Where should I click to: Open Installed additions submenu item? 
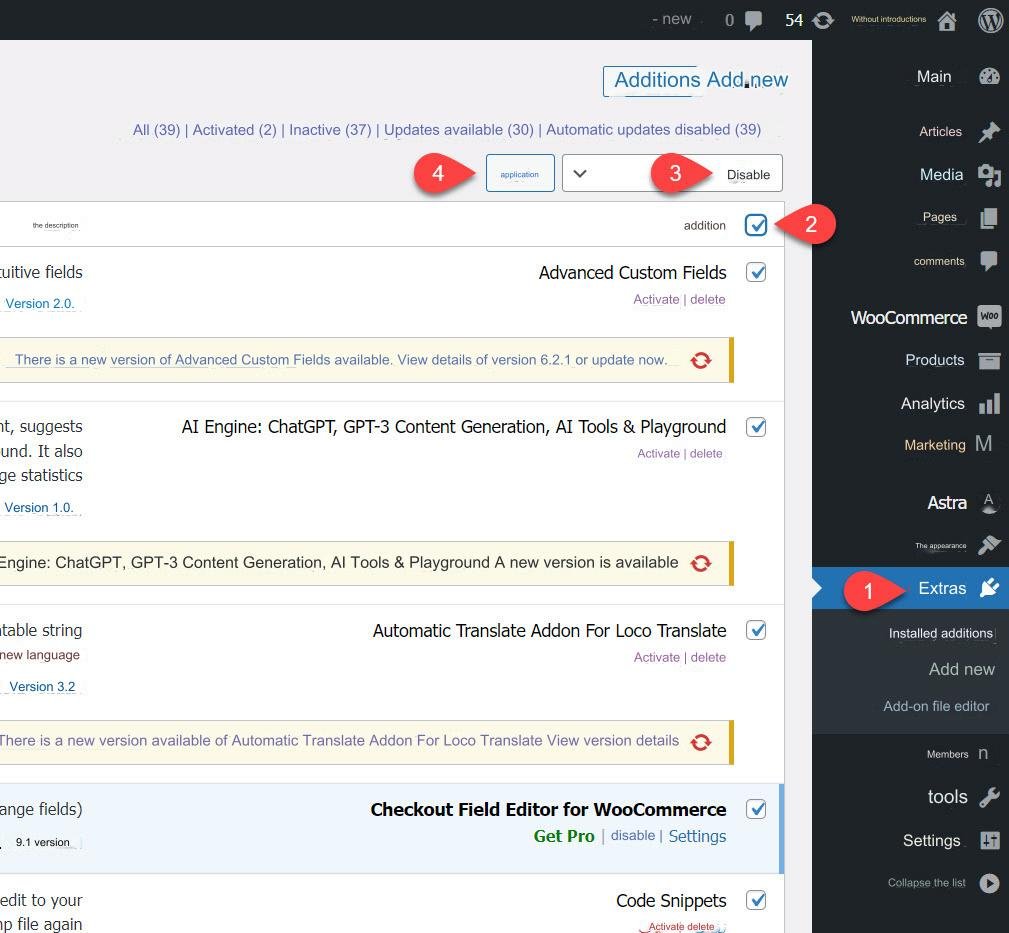940,633
